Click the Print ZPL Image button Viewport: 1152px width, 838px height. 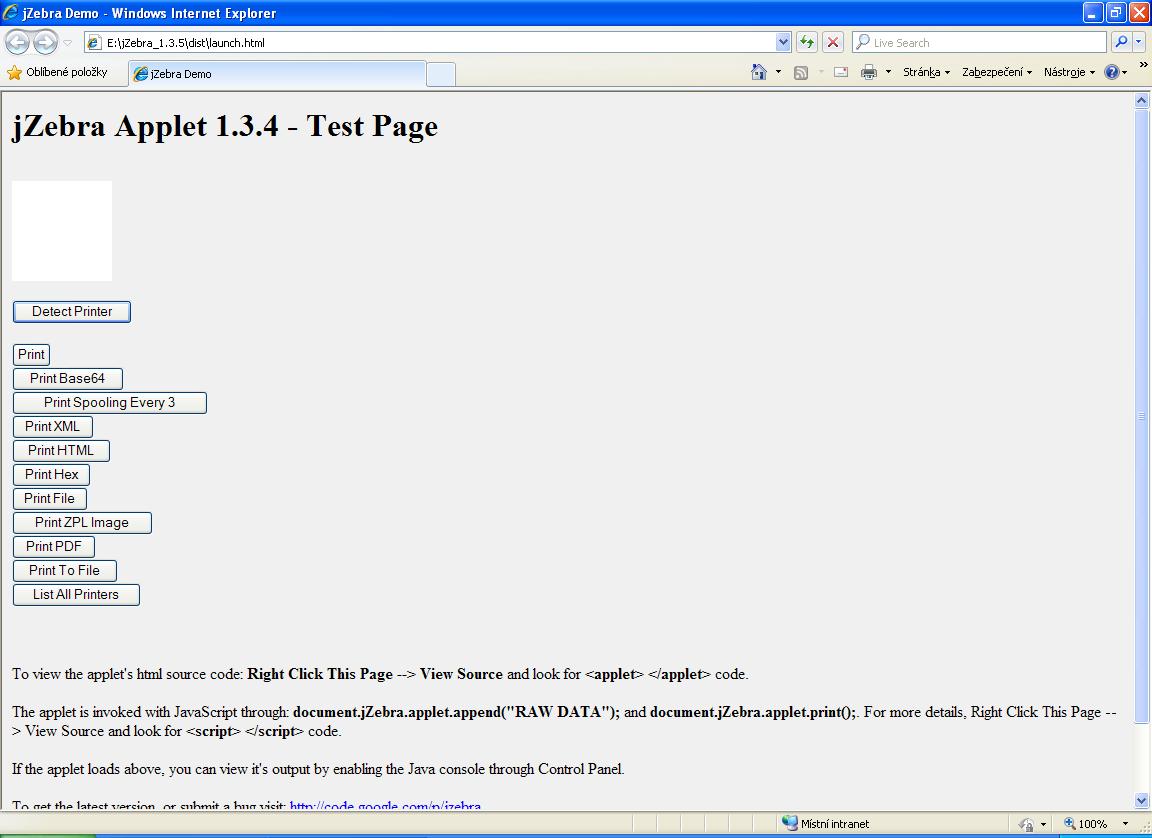pos(82,523)
